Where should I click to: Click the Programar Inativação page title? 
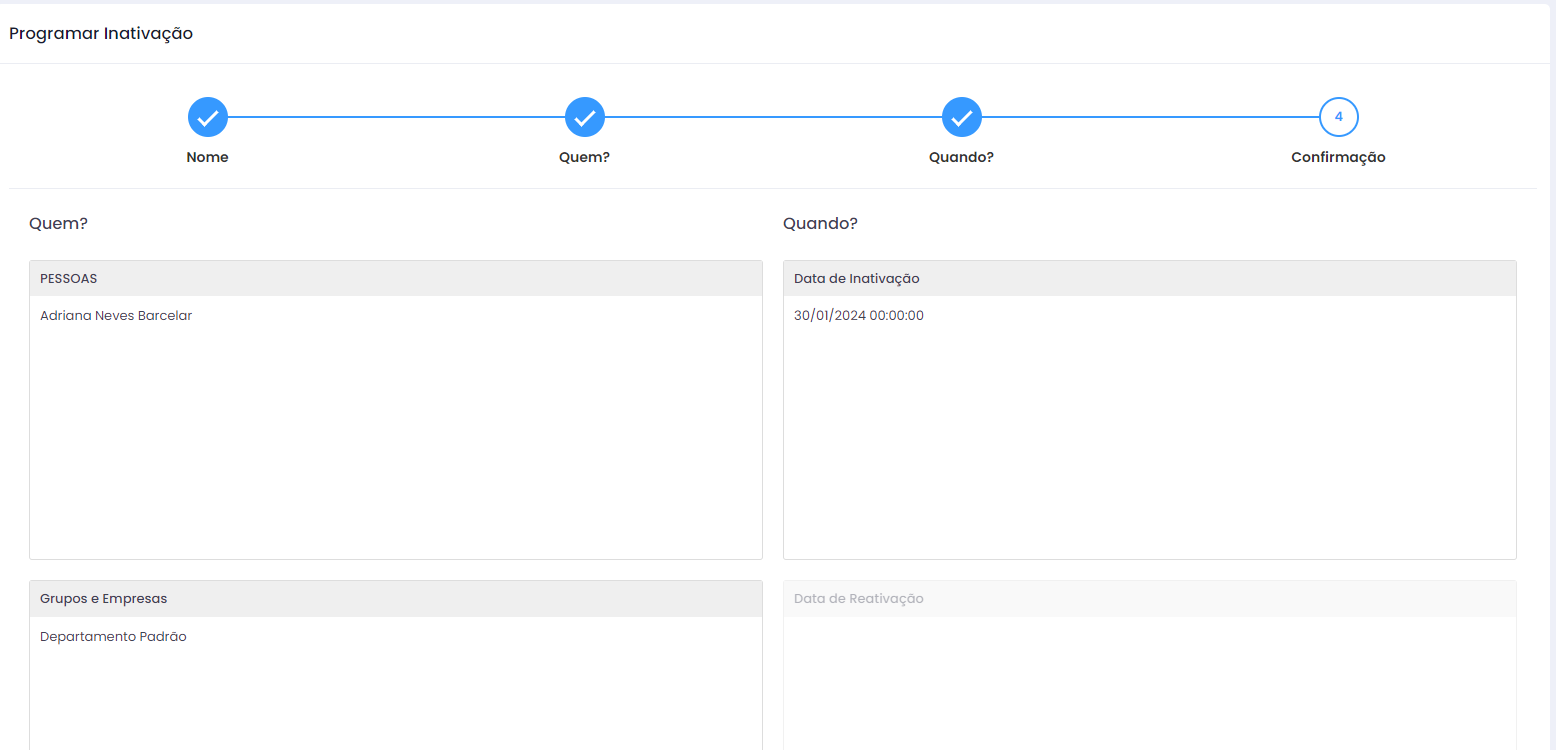point(101,34)
